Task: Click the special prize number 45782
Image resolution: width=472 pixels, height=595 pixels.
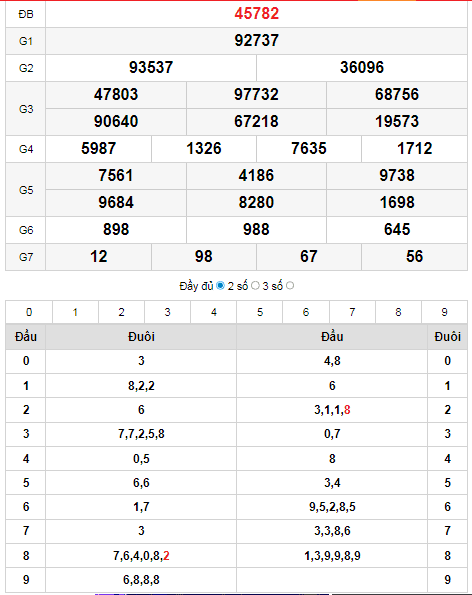Action: click(x=256, y=14)
